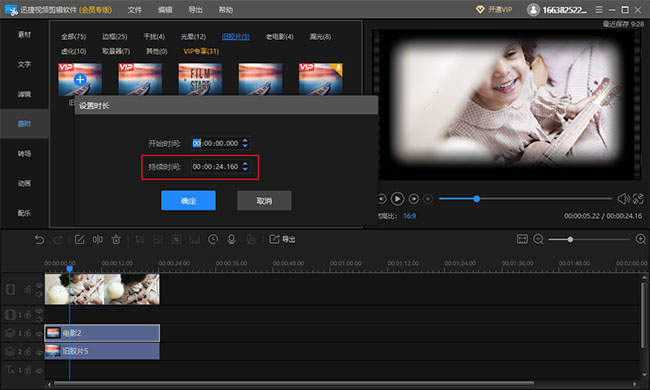Decrease start time with down arrow
Screen dimensions: 650x390
[245, 146]
